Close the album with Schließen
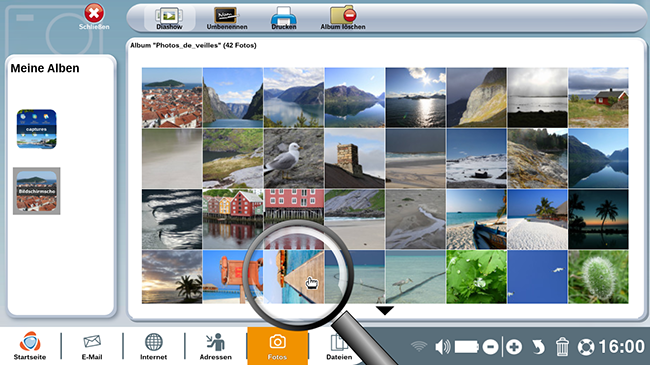 click(94, 17)
